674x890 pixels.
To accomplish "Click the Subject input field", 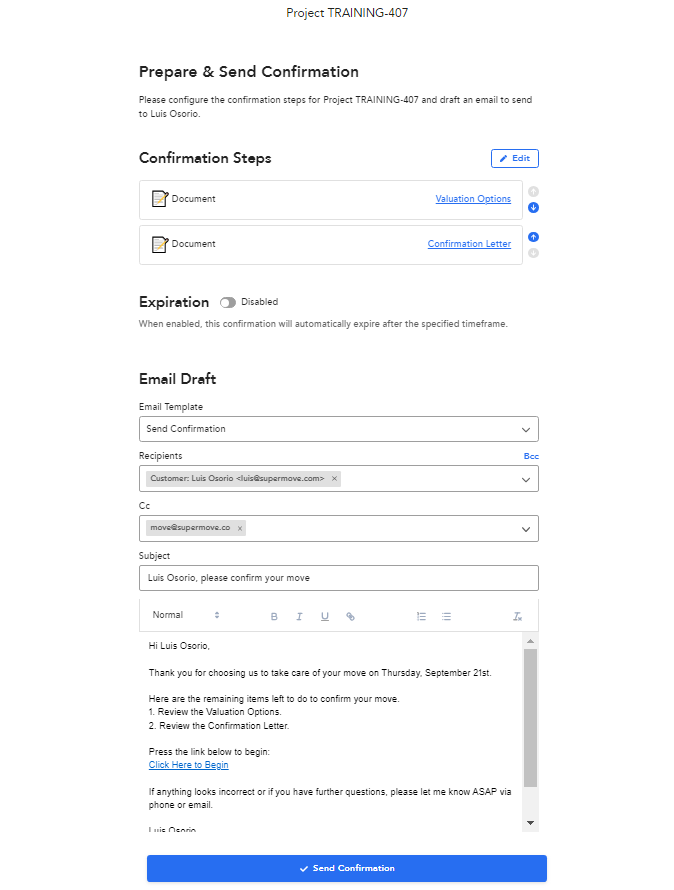I will pos(338,578).
